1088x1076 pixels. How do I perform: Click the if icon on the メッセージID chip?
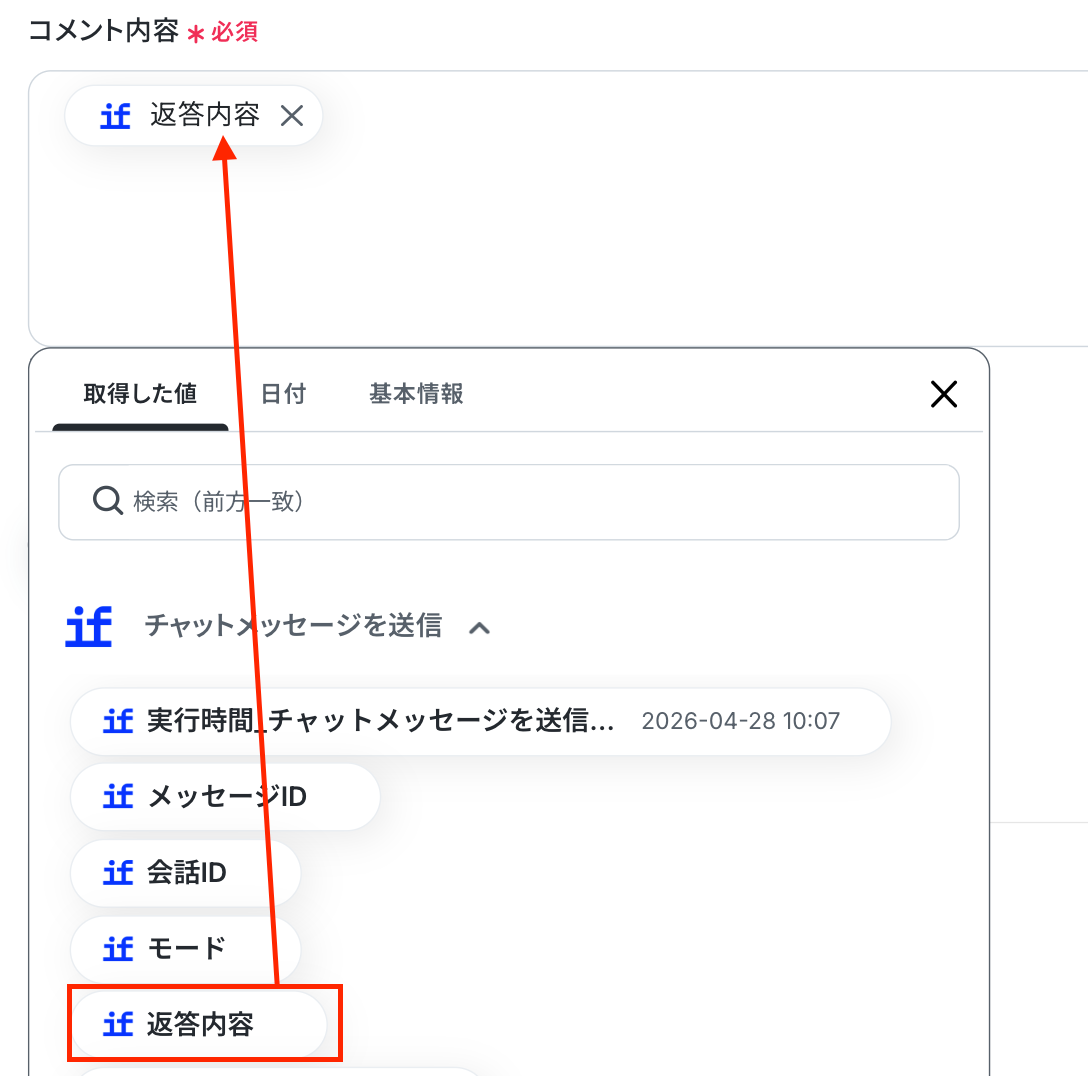pos(118,797)
